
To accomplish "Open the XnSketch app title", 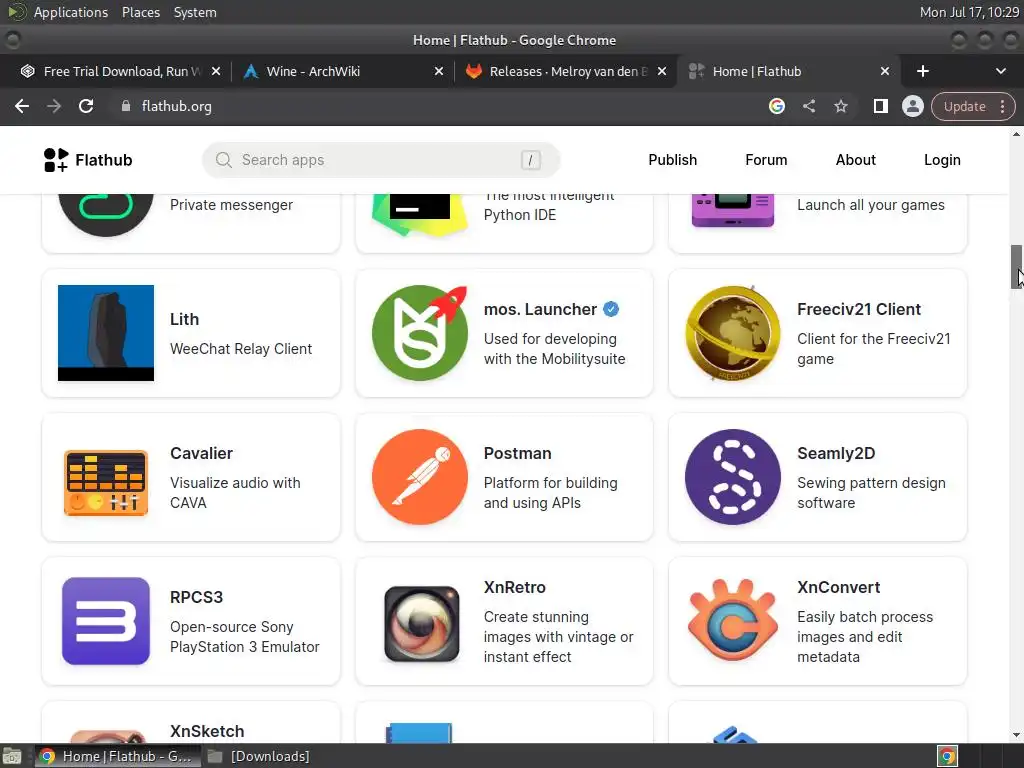I will tap(207, 731).
